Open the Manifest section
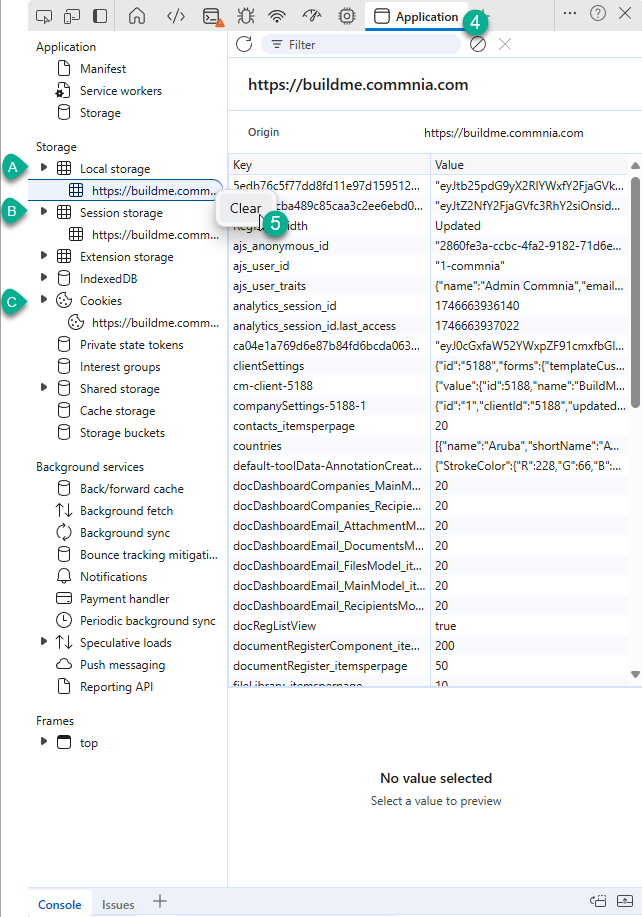Screen dimensions: 642x917 (103, 69)
